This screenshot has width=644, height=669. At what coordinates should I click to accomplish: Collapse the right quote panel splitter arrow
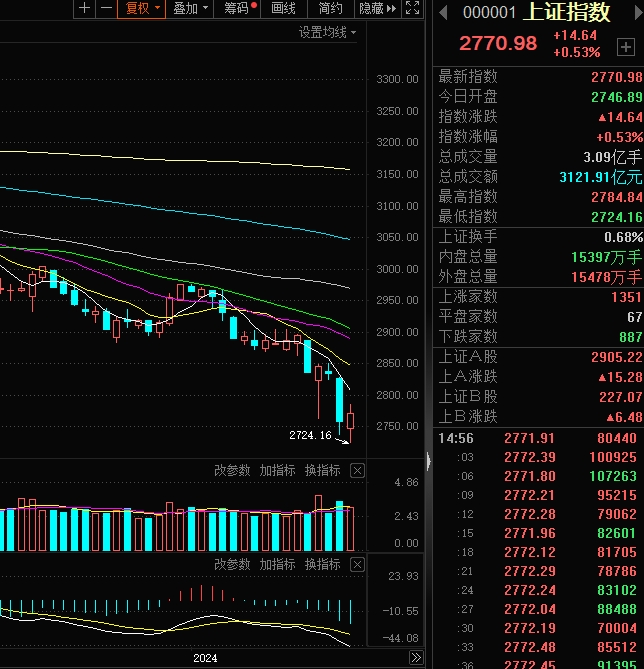(x=428, y=461)
